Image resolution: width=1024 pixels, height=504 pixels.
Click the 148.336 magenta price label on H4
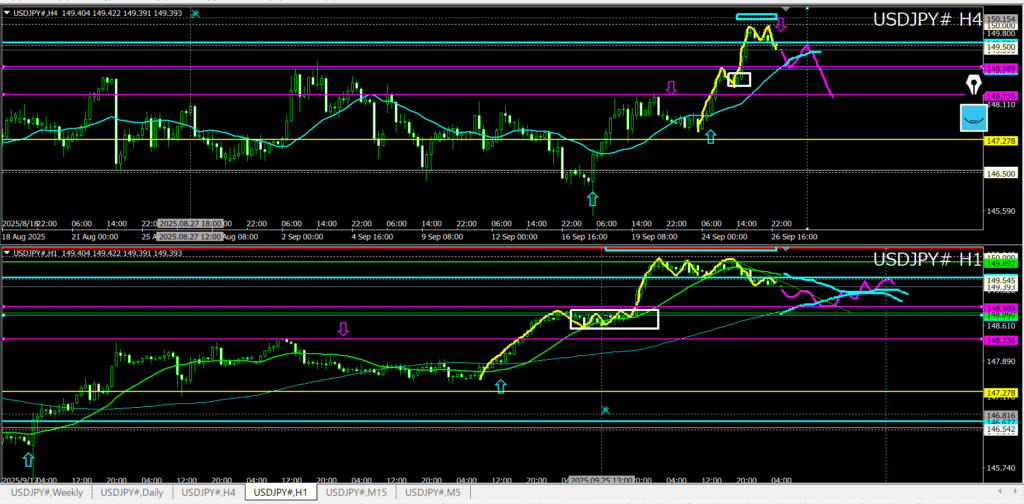tap(1001, 96)
